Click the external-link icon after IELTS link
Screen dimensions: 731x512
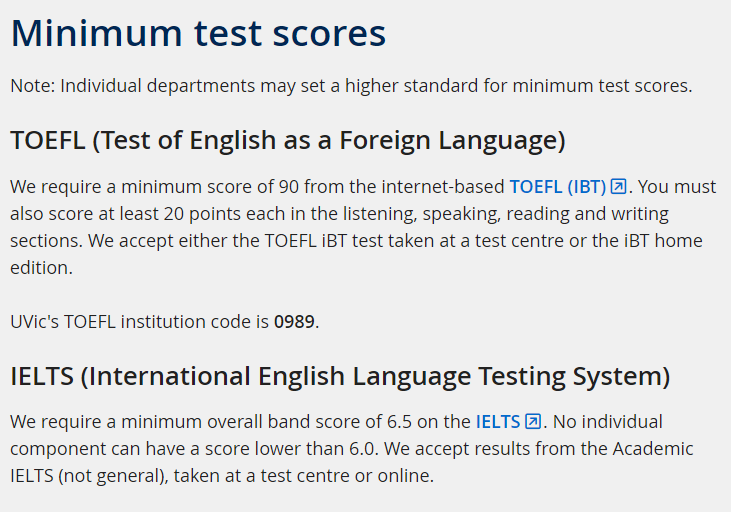coord(533,421)
